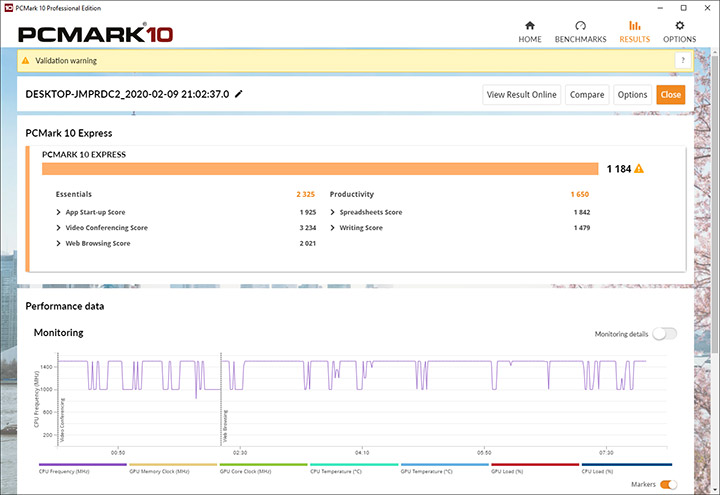Image resolution: width=720 pixels, height=495 pixels.
Task: Open the Results tab
Action: (635, 32)
